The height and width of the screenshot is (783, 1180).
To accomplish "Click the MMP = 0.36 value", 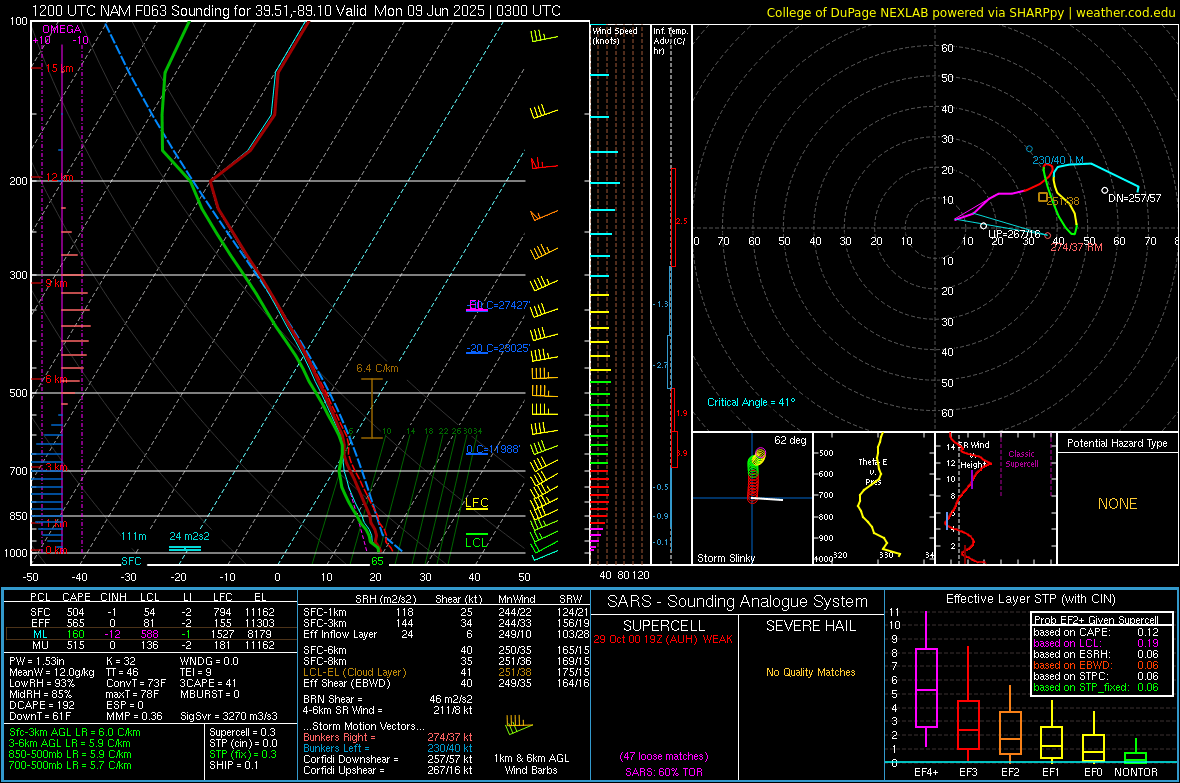I will pos(134,716).
